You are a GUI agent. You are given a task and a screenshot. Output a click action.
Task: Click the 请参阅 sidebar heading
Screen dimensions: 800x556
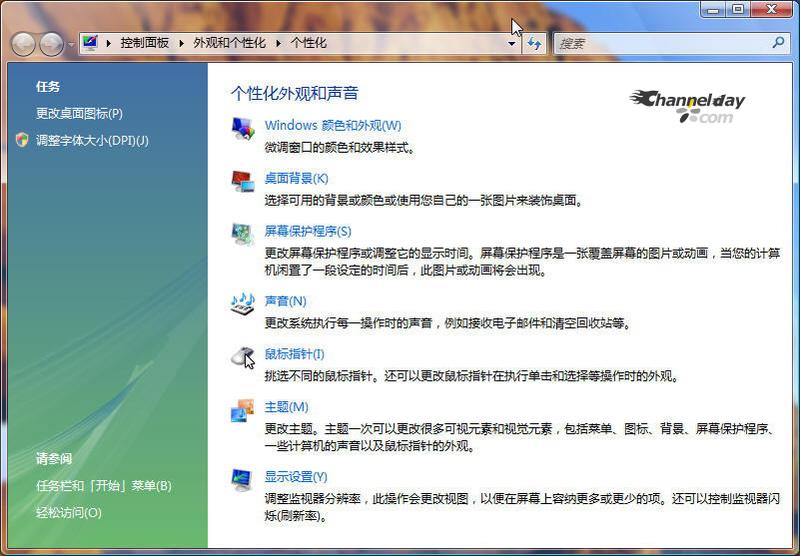click(x=54, y=459)
